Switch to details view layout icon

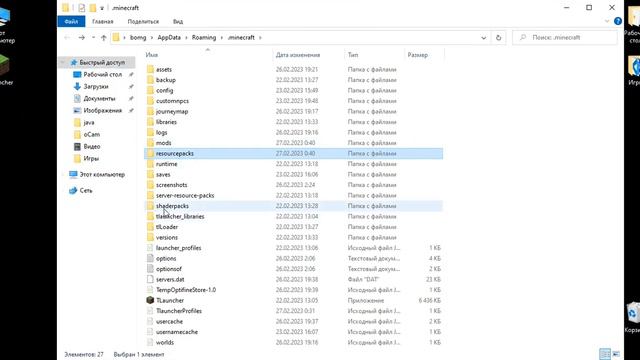click(x=605, y=354)
